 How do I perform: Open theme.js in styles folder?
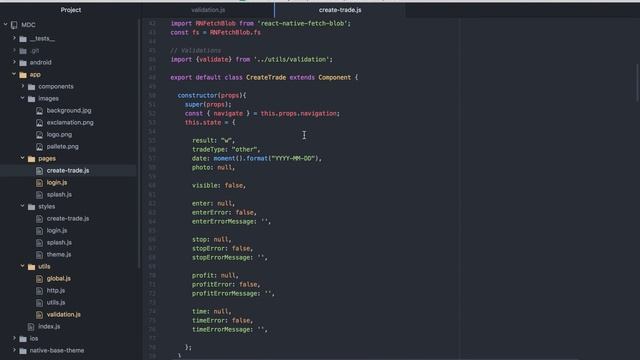point(59,254)
